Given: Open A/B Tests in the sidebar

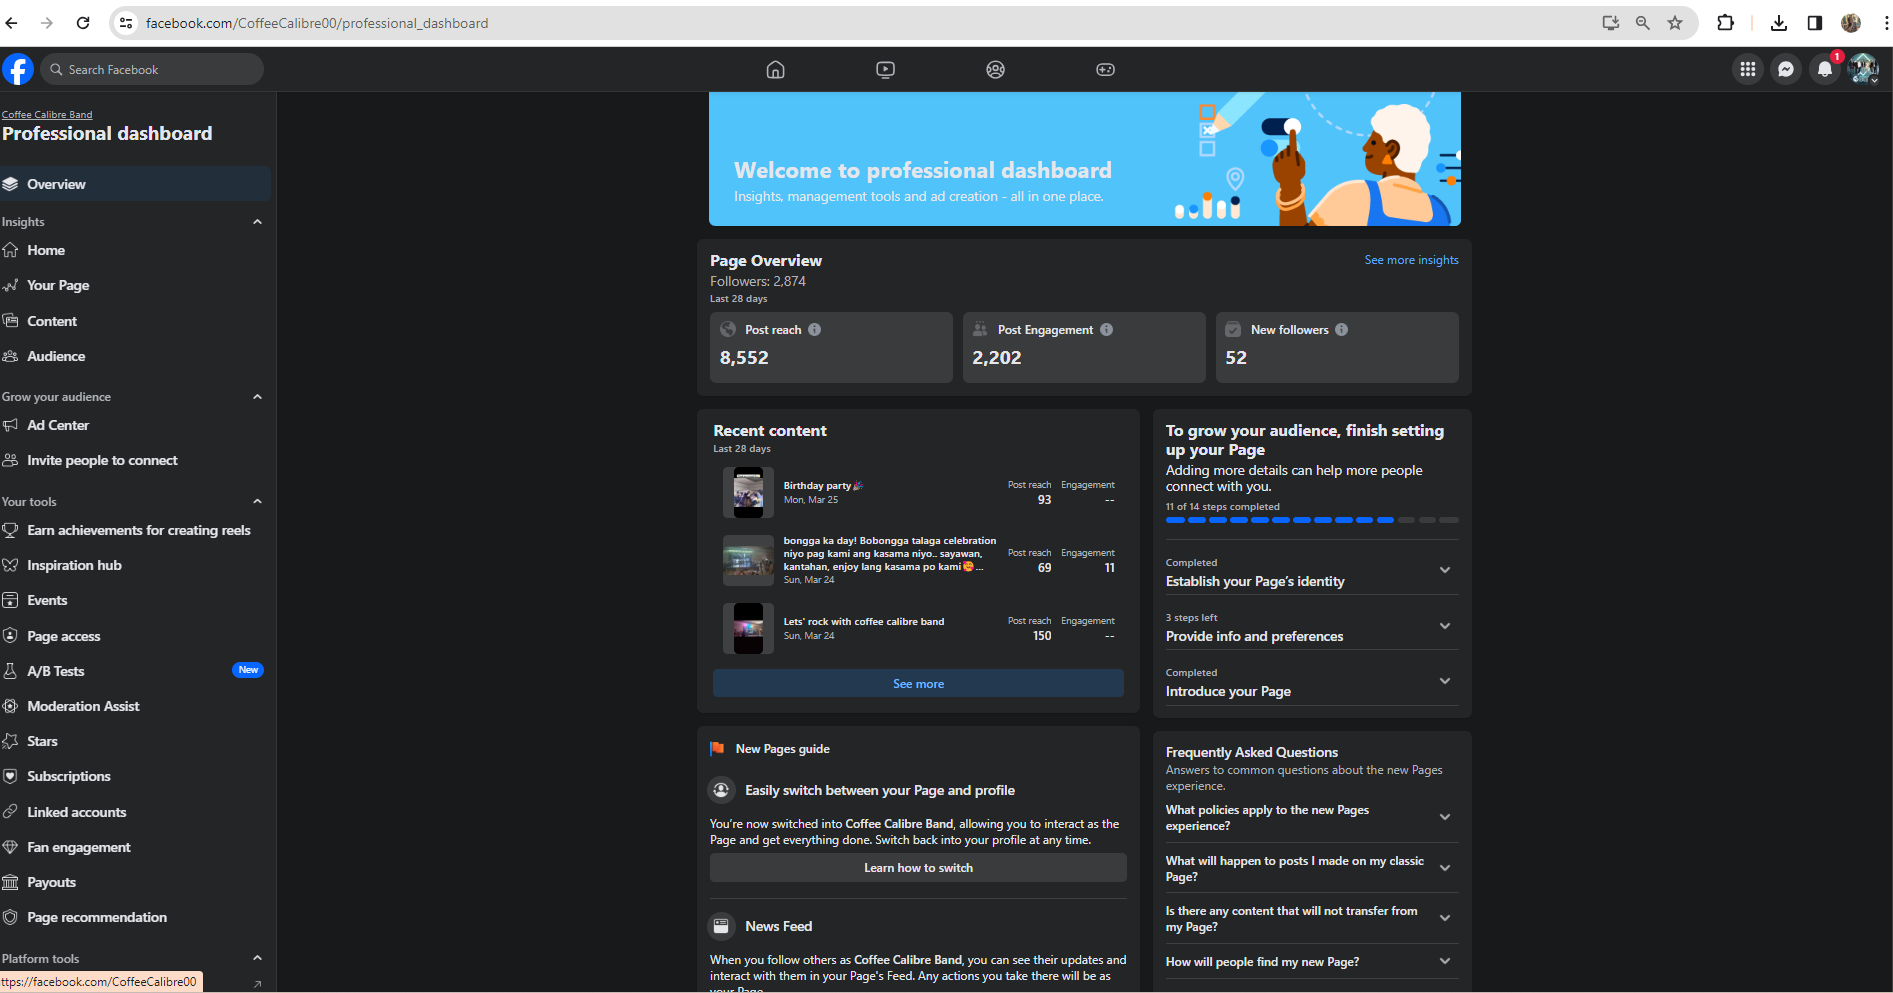Looking at the screenshot, I should coord(135,671).
